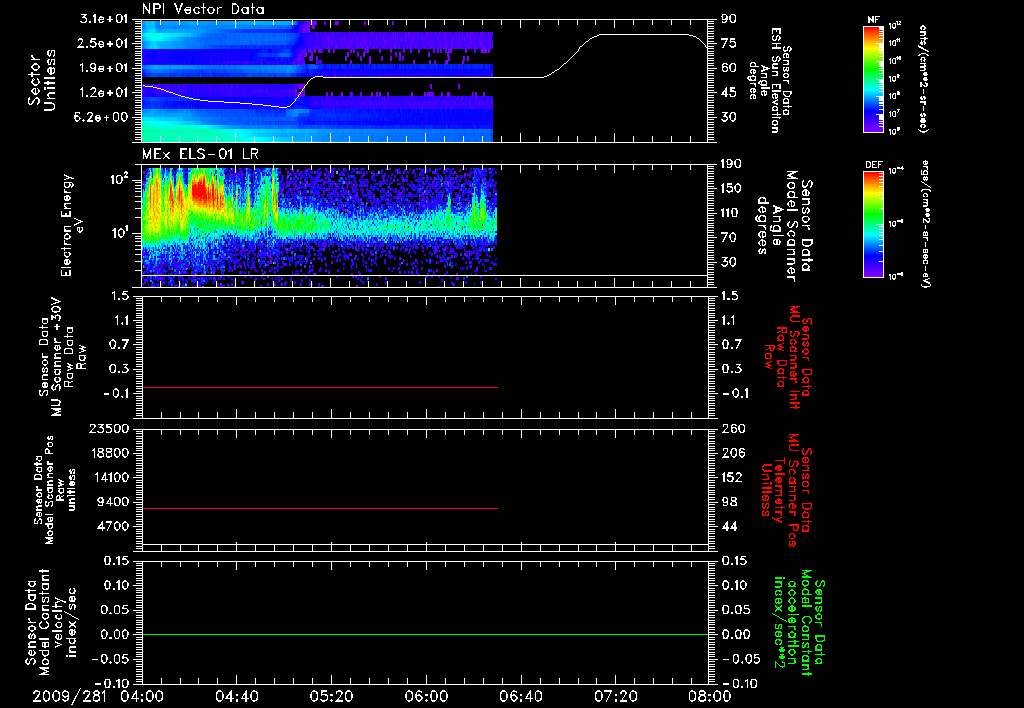This screenshot has height=708, width=1024.
Task: Click the 98 telemetry tick label
Action: [729, 502]
